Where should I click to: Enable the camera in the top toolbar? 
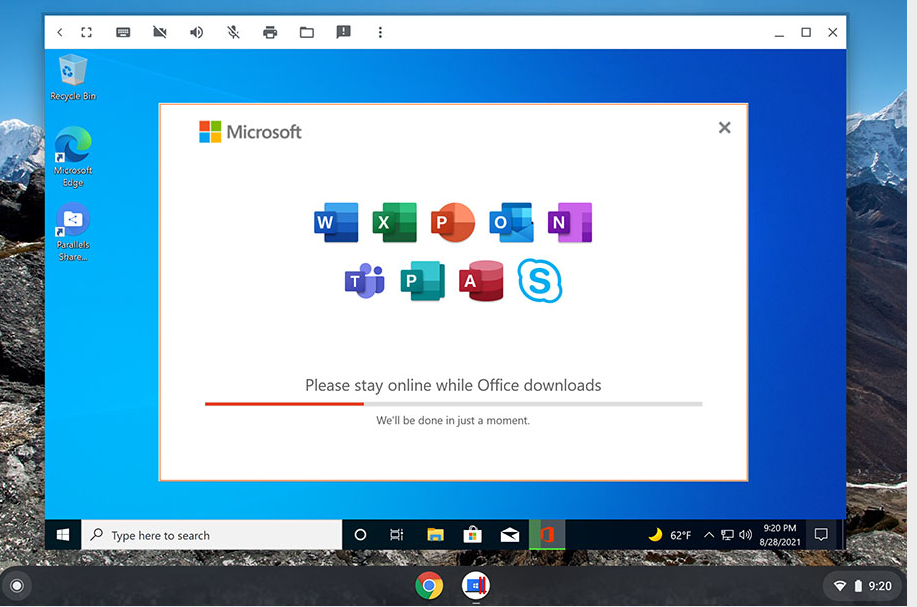point(159,32)
